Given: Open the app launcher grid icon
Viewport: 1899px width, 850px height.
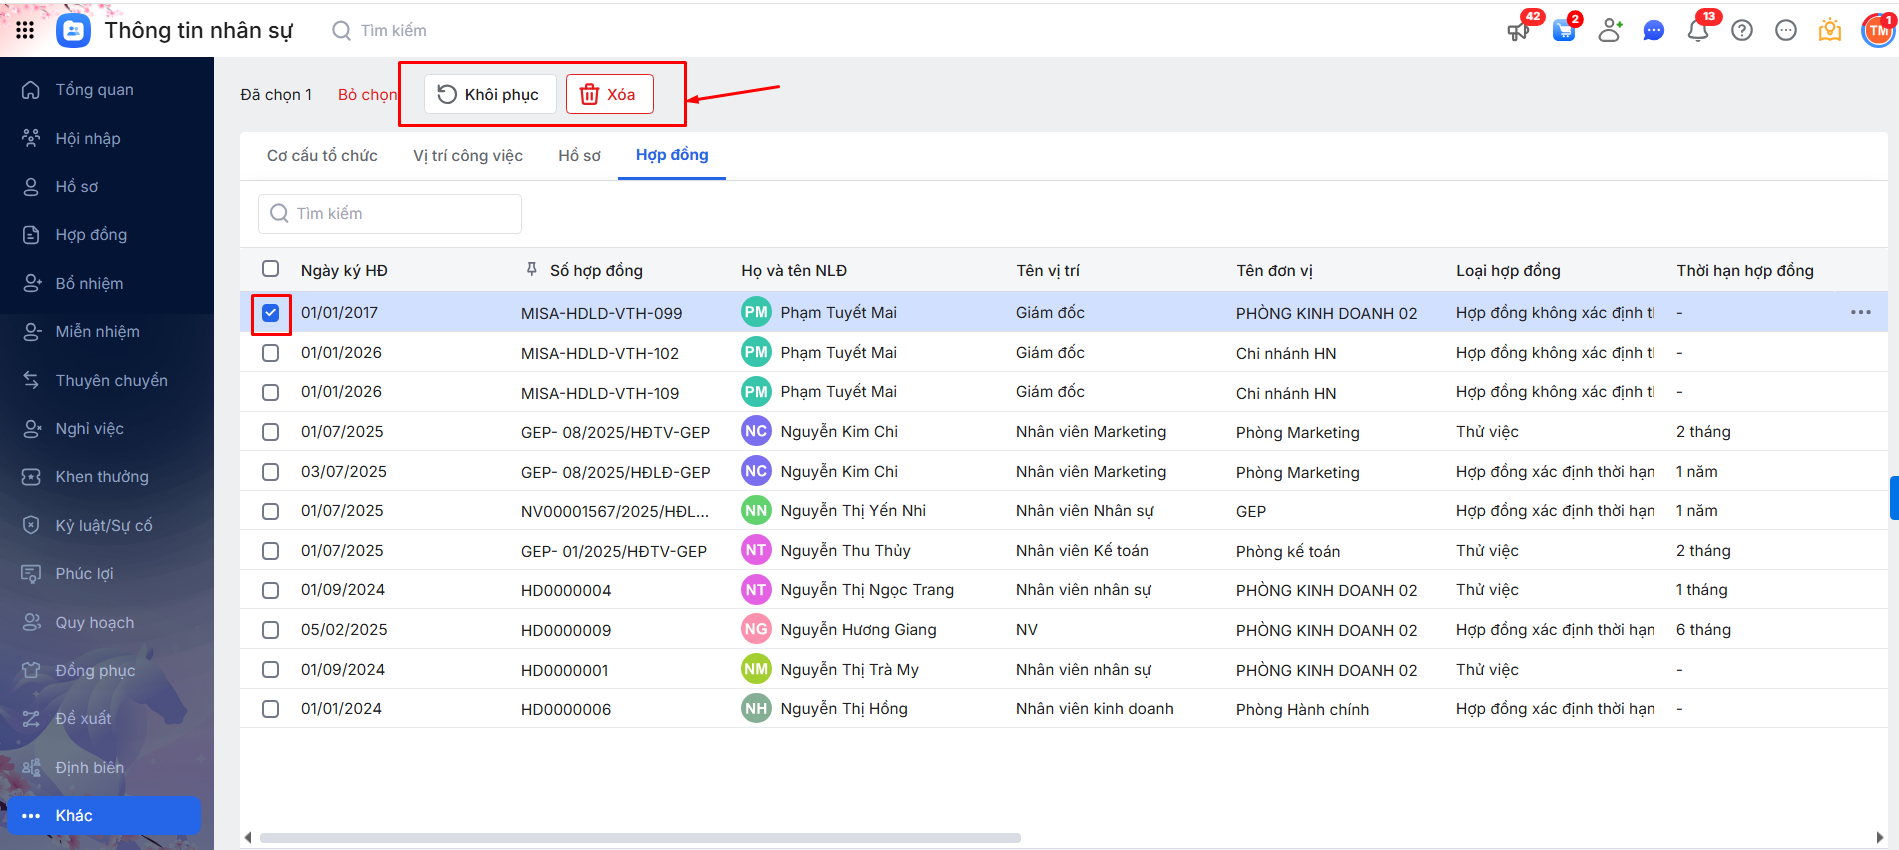Looking at the screenshot, I should (25, 30).
